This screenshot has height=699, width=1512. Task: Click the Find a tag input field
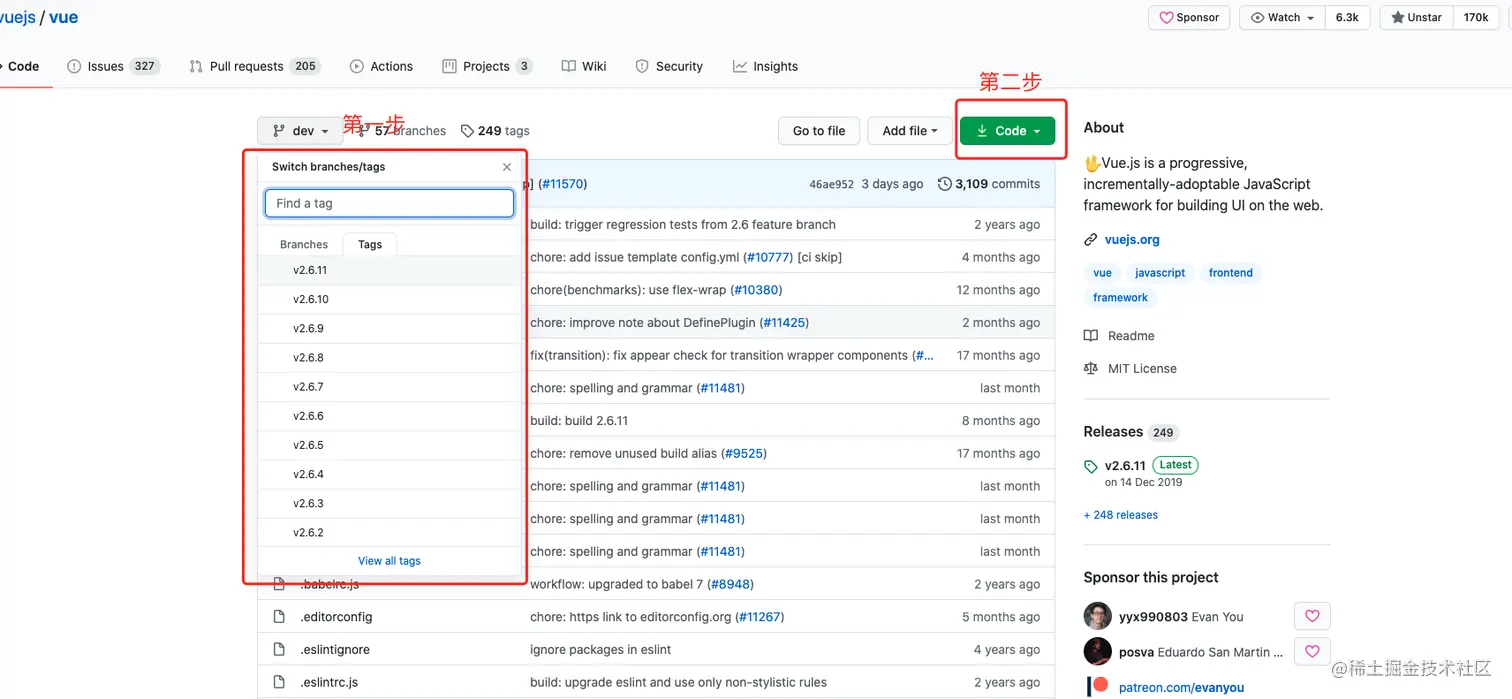point(389,203)
